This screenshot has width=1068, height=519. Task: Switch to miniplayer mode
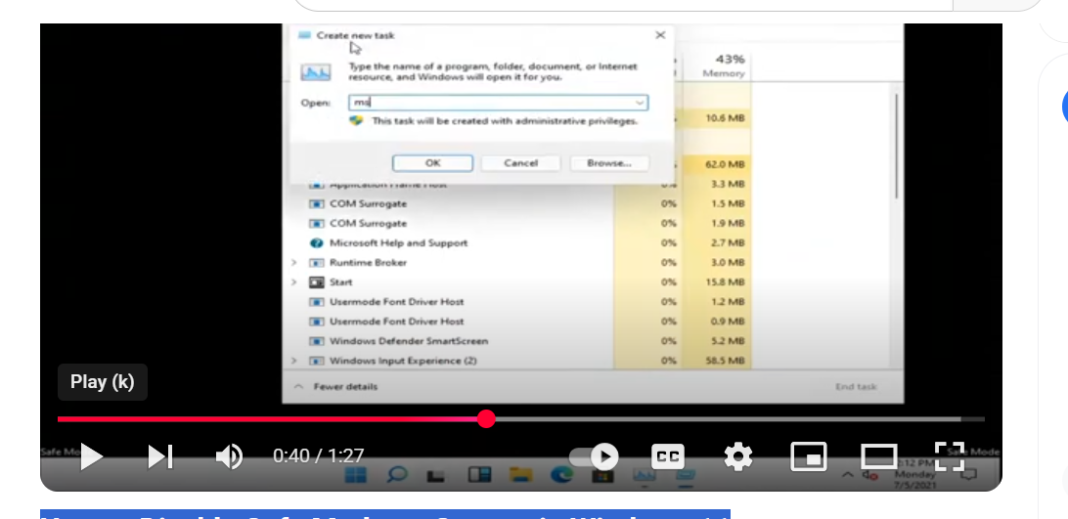[808, 456]
